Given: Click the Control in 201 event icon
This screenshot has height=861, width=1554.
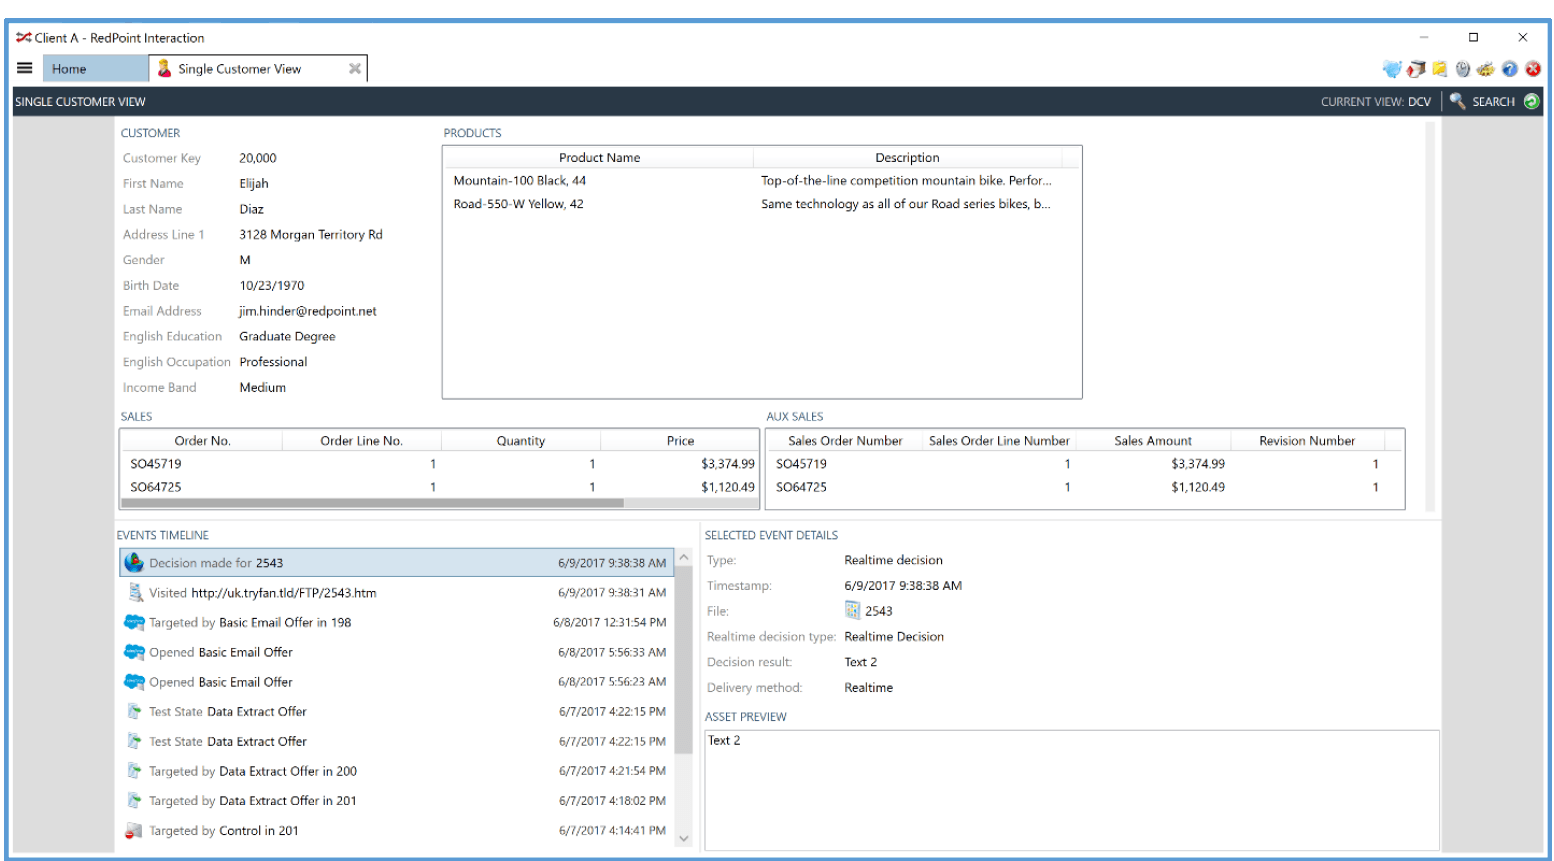Looking at the screenshot, I should [134, 830].
